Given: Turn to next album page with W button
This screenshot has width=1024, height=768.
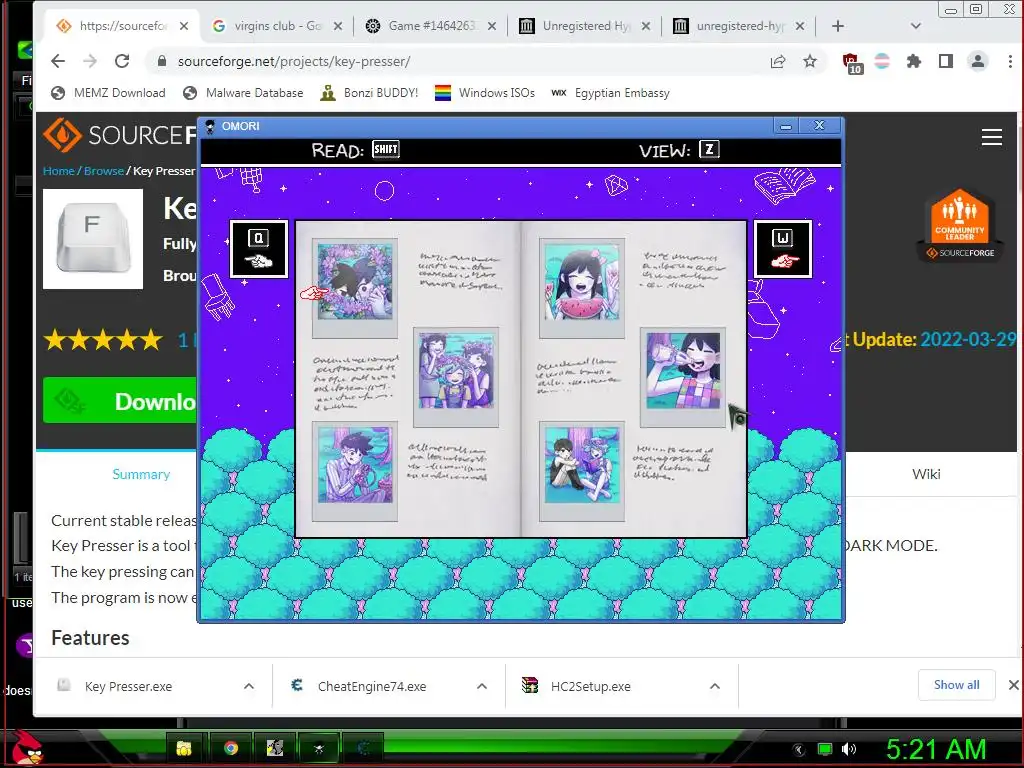Looking at the screenshot, I should point(783,249).
